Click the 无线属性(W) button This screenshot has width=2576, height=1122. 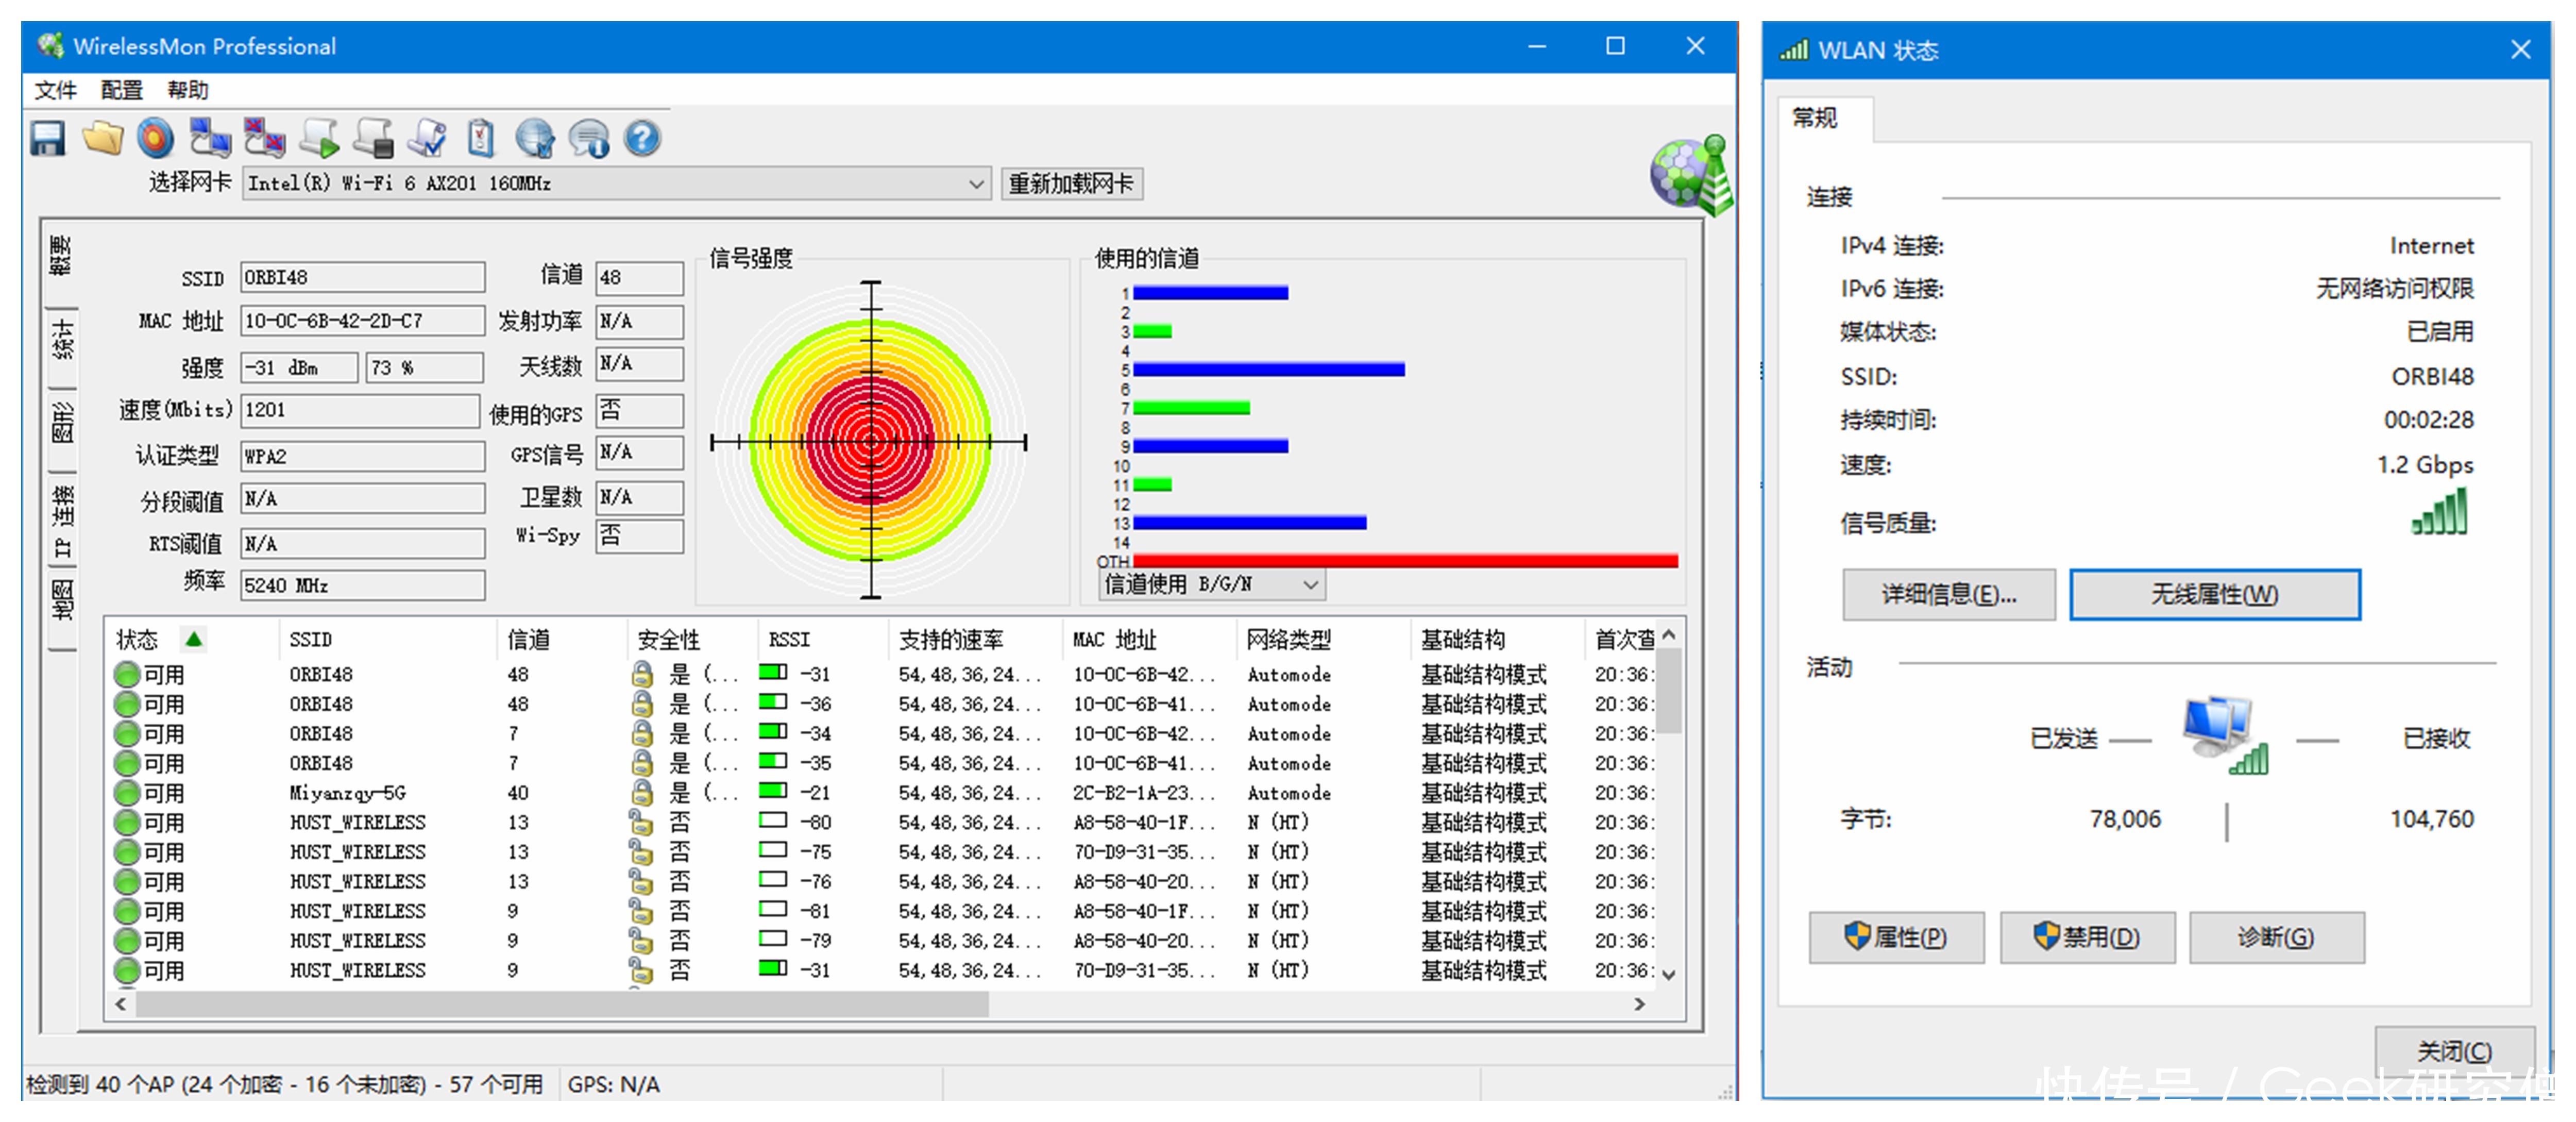tap(2214, 595)
